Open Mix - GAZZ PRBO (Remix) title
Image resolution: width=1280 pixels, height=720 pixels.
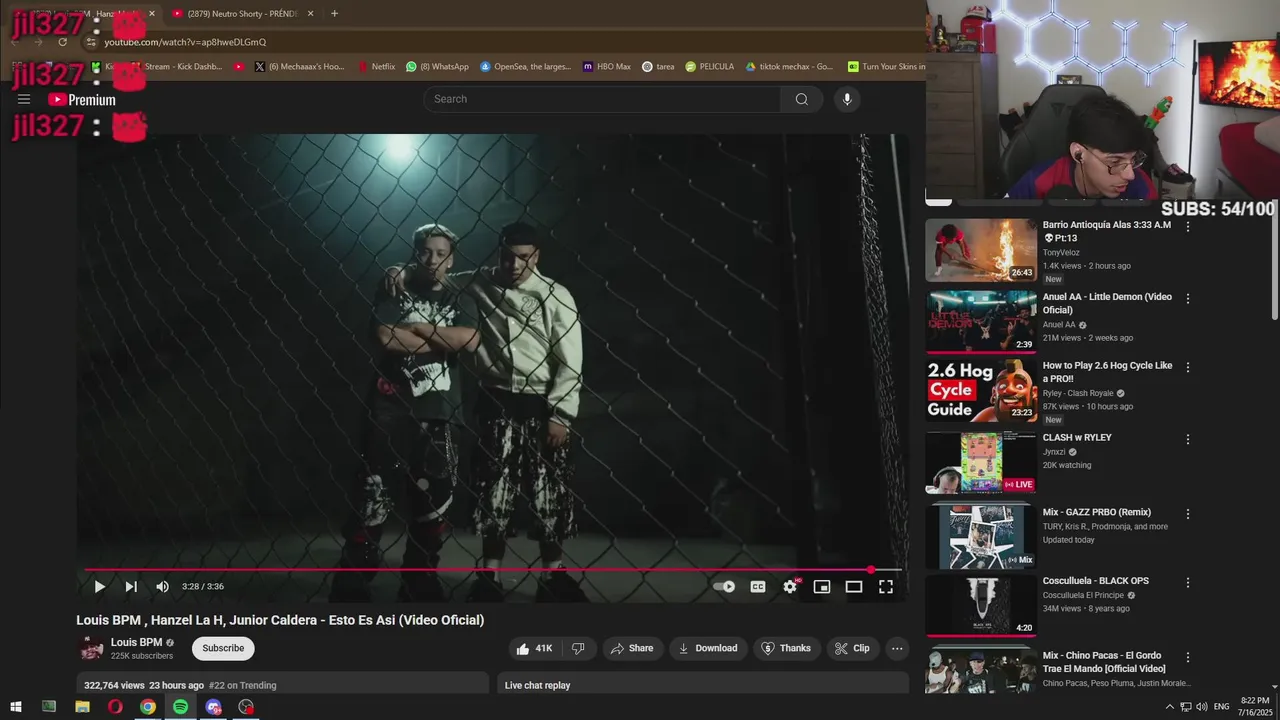[x=1097, y=512]
